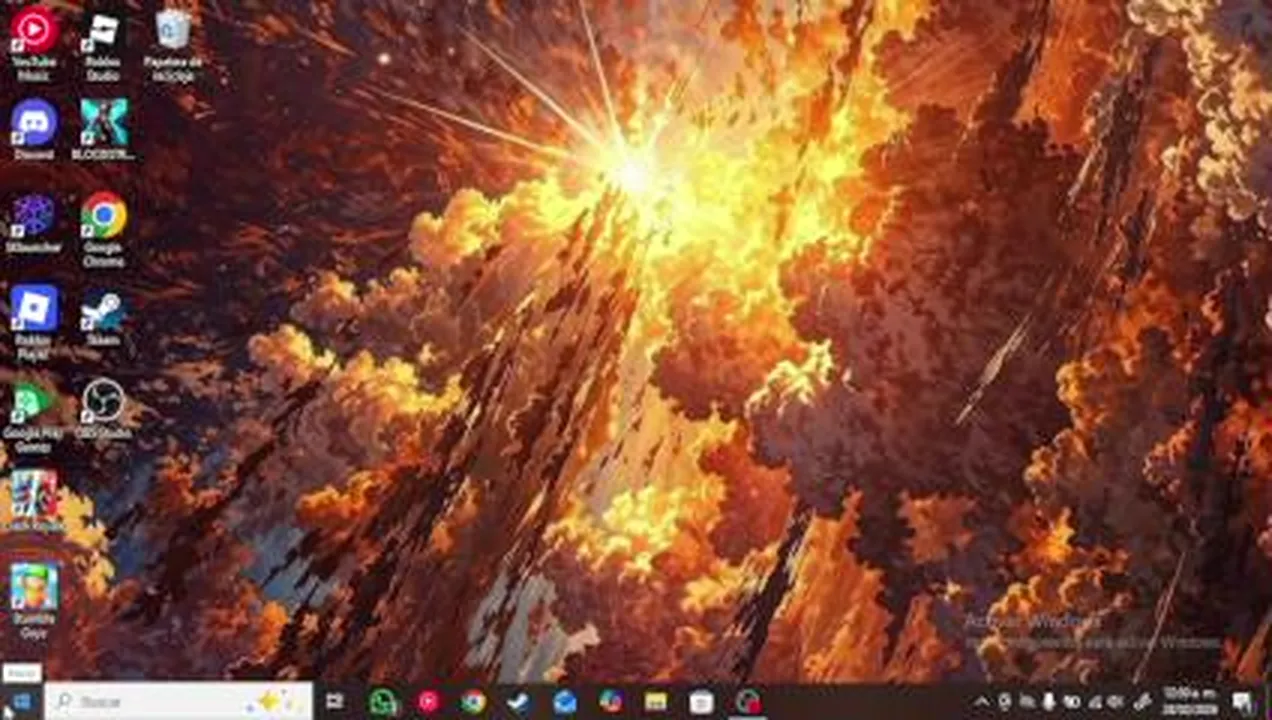
Task: Open the Windows Start menu
Action: (21, 702)
